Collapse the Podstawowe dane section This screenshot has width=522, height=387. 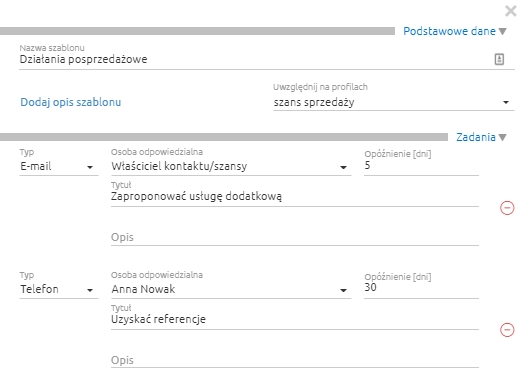(x=503, y=31)
